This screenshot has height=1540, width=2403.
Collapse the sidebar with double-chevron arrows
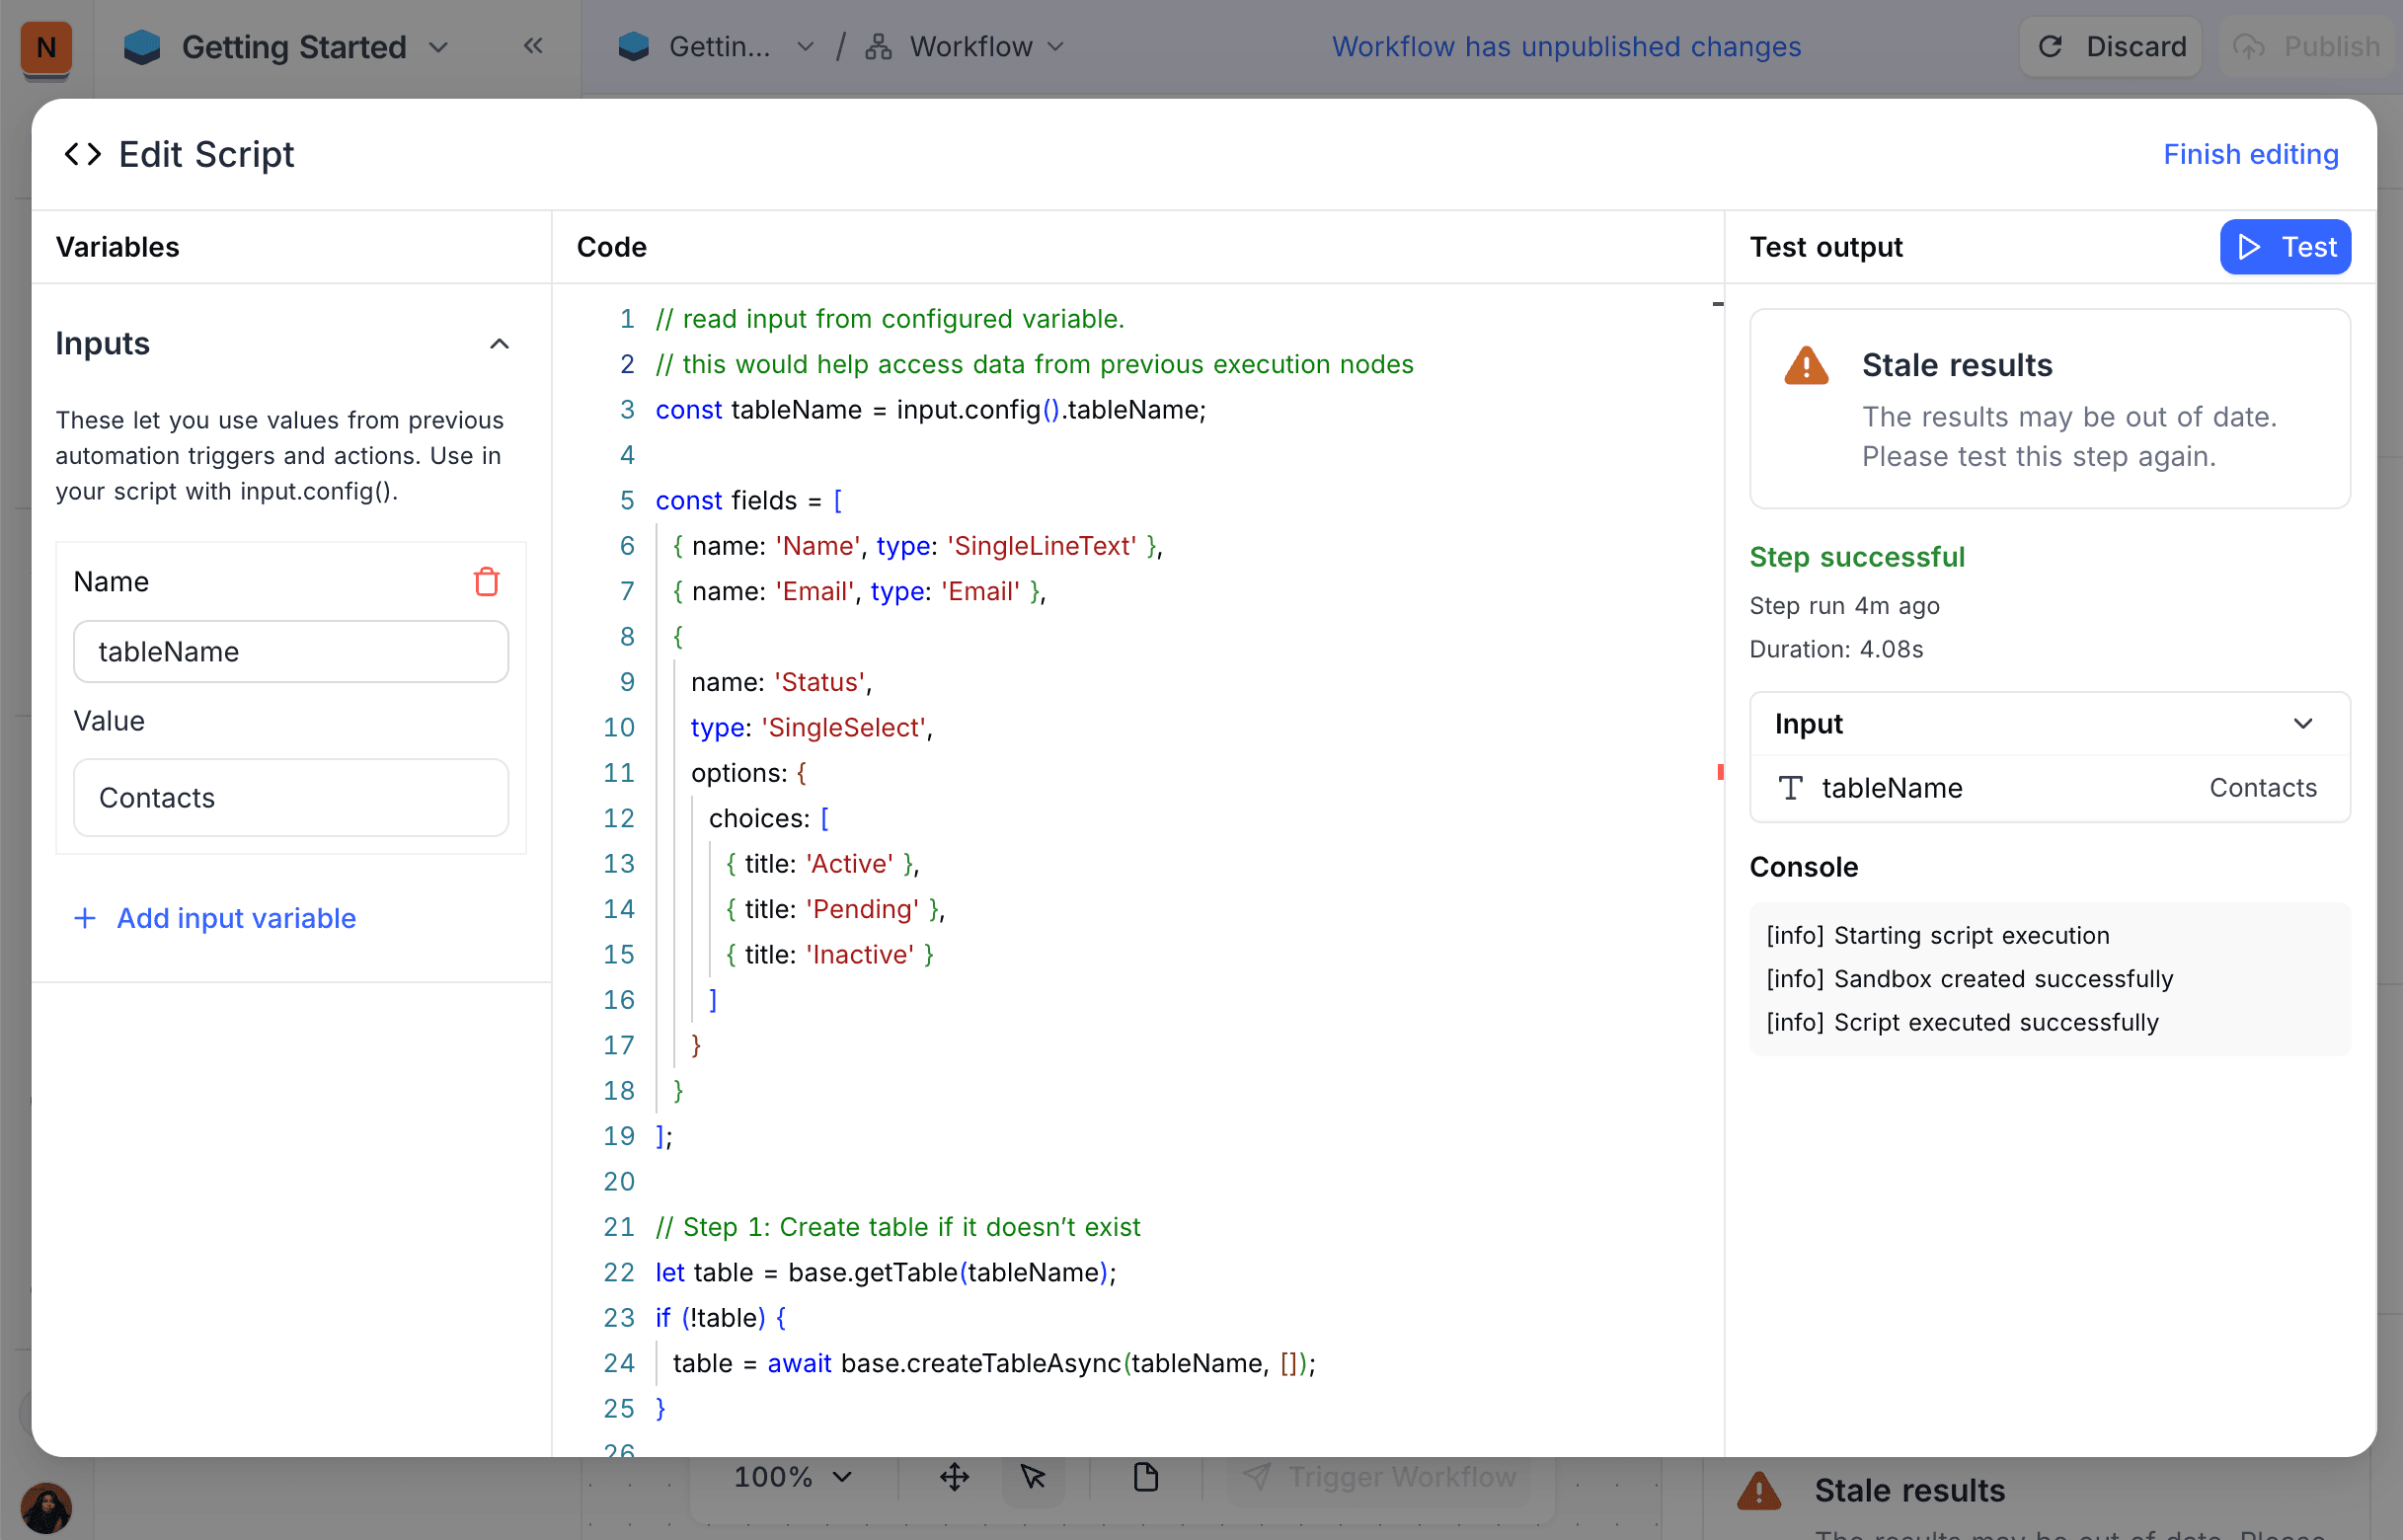(533, 45)
